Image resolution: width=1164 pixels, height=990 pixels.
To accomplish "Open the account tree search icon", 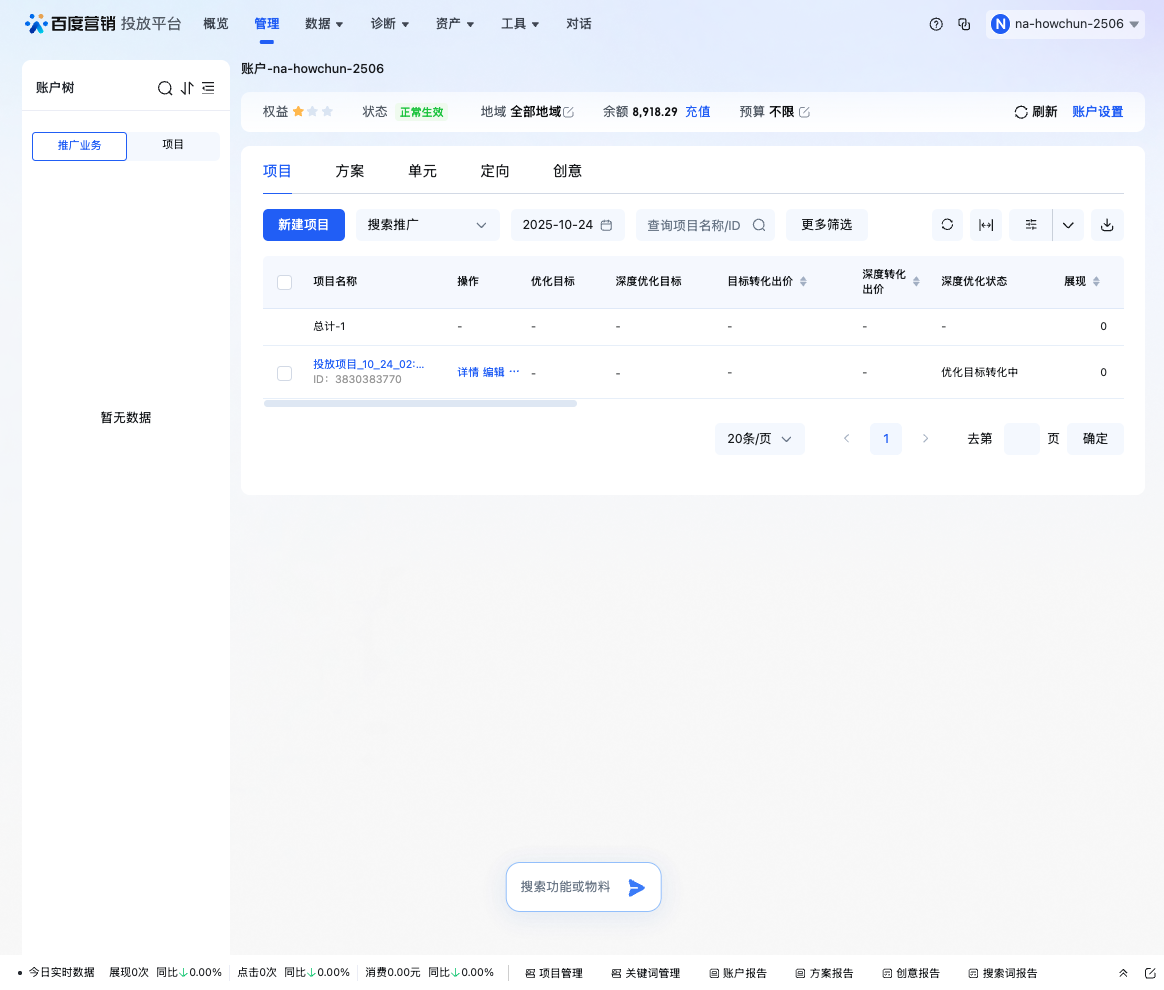I will pos(165,88).
